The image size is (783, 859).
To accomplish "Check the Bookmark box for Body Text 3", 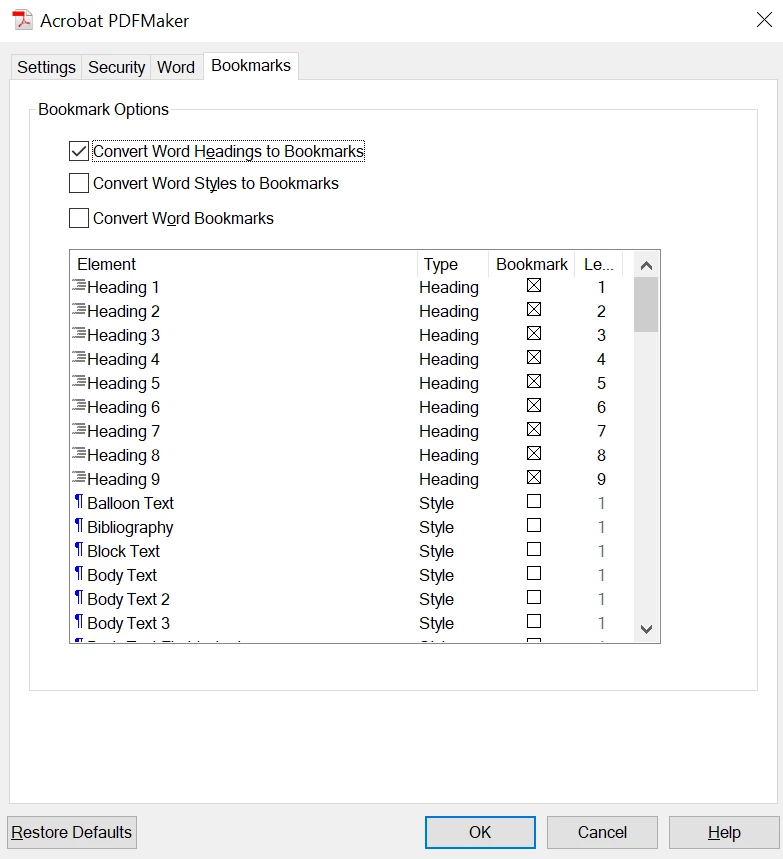I will [534, 621].
